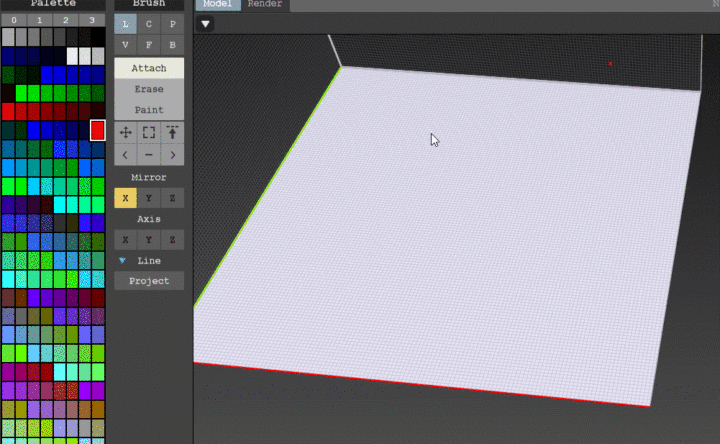Viewport: 720px width, 444px height.
Task: Toggle Mirror Y
Action: click(149, 198)
